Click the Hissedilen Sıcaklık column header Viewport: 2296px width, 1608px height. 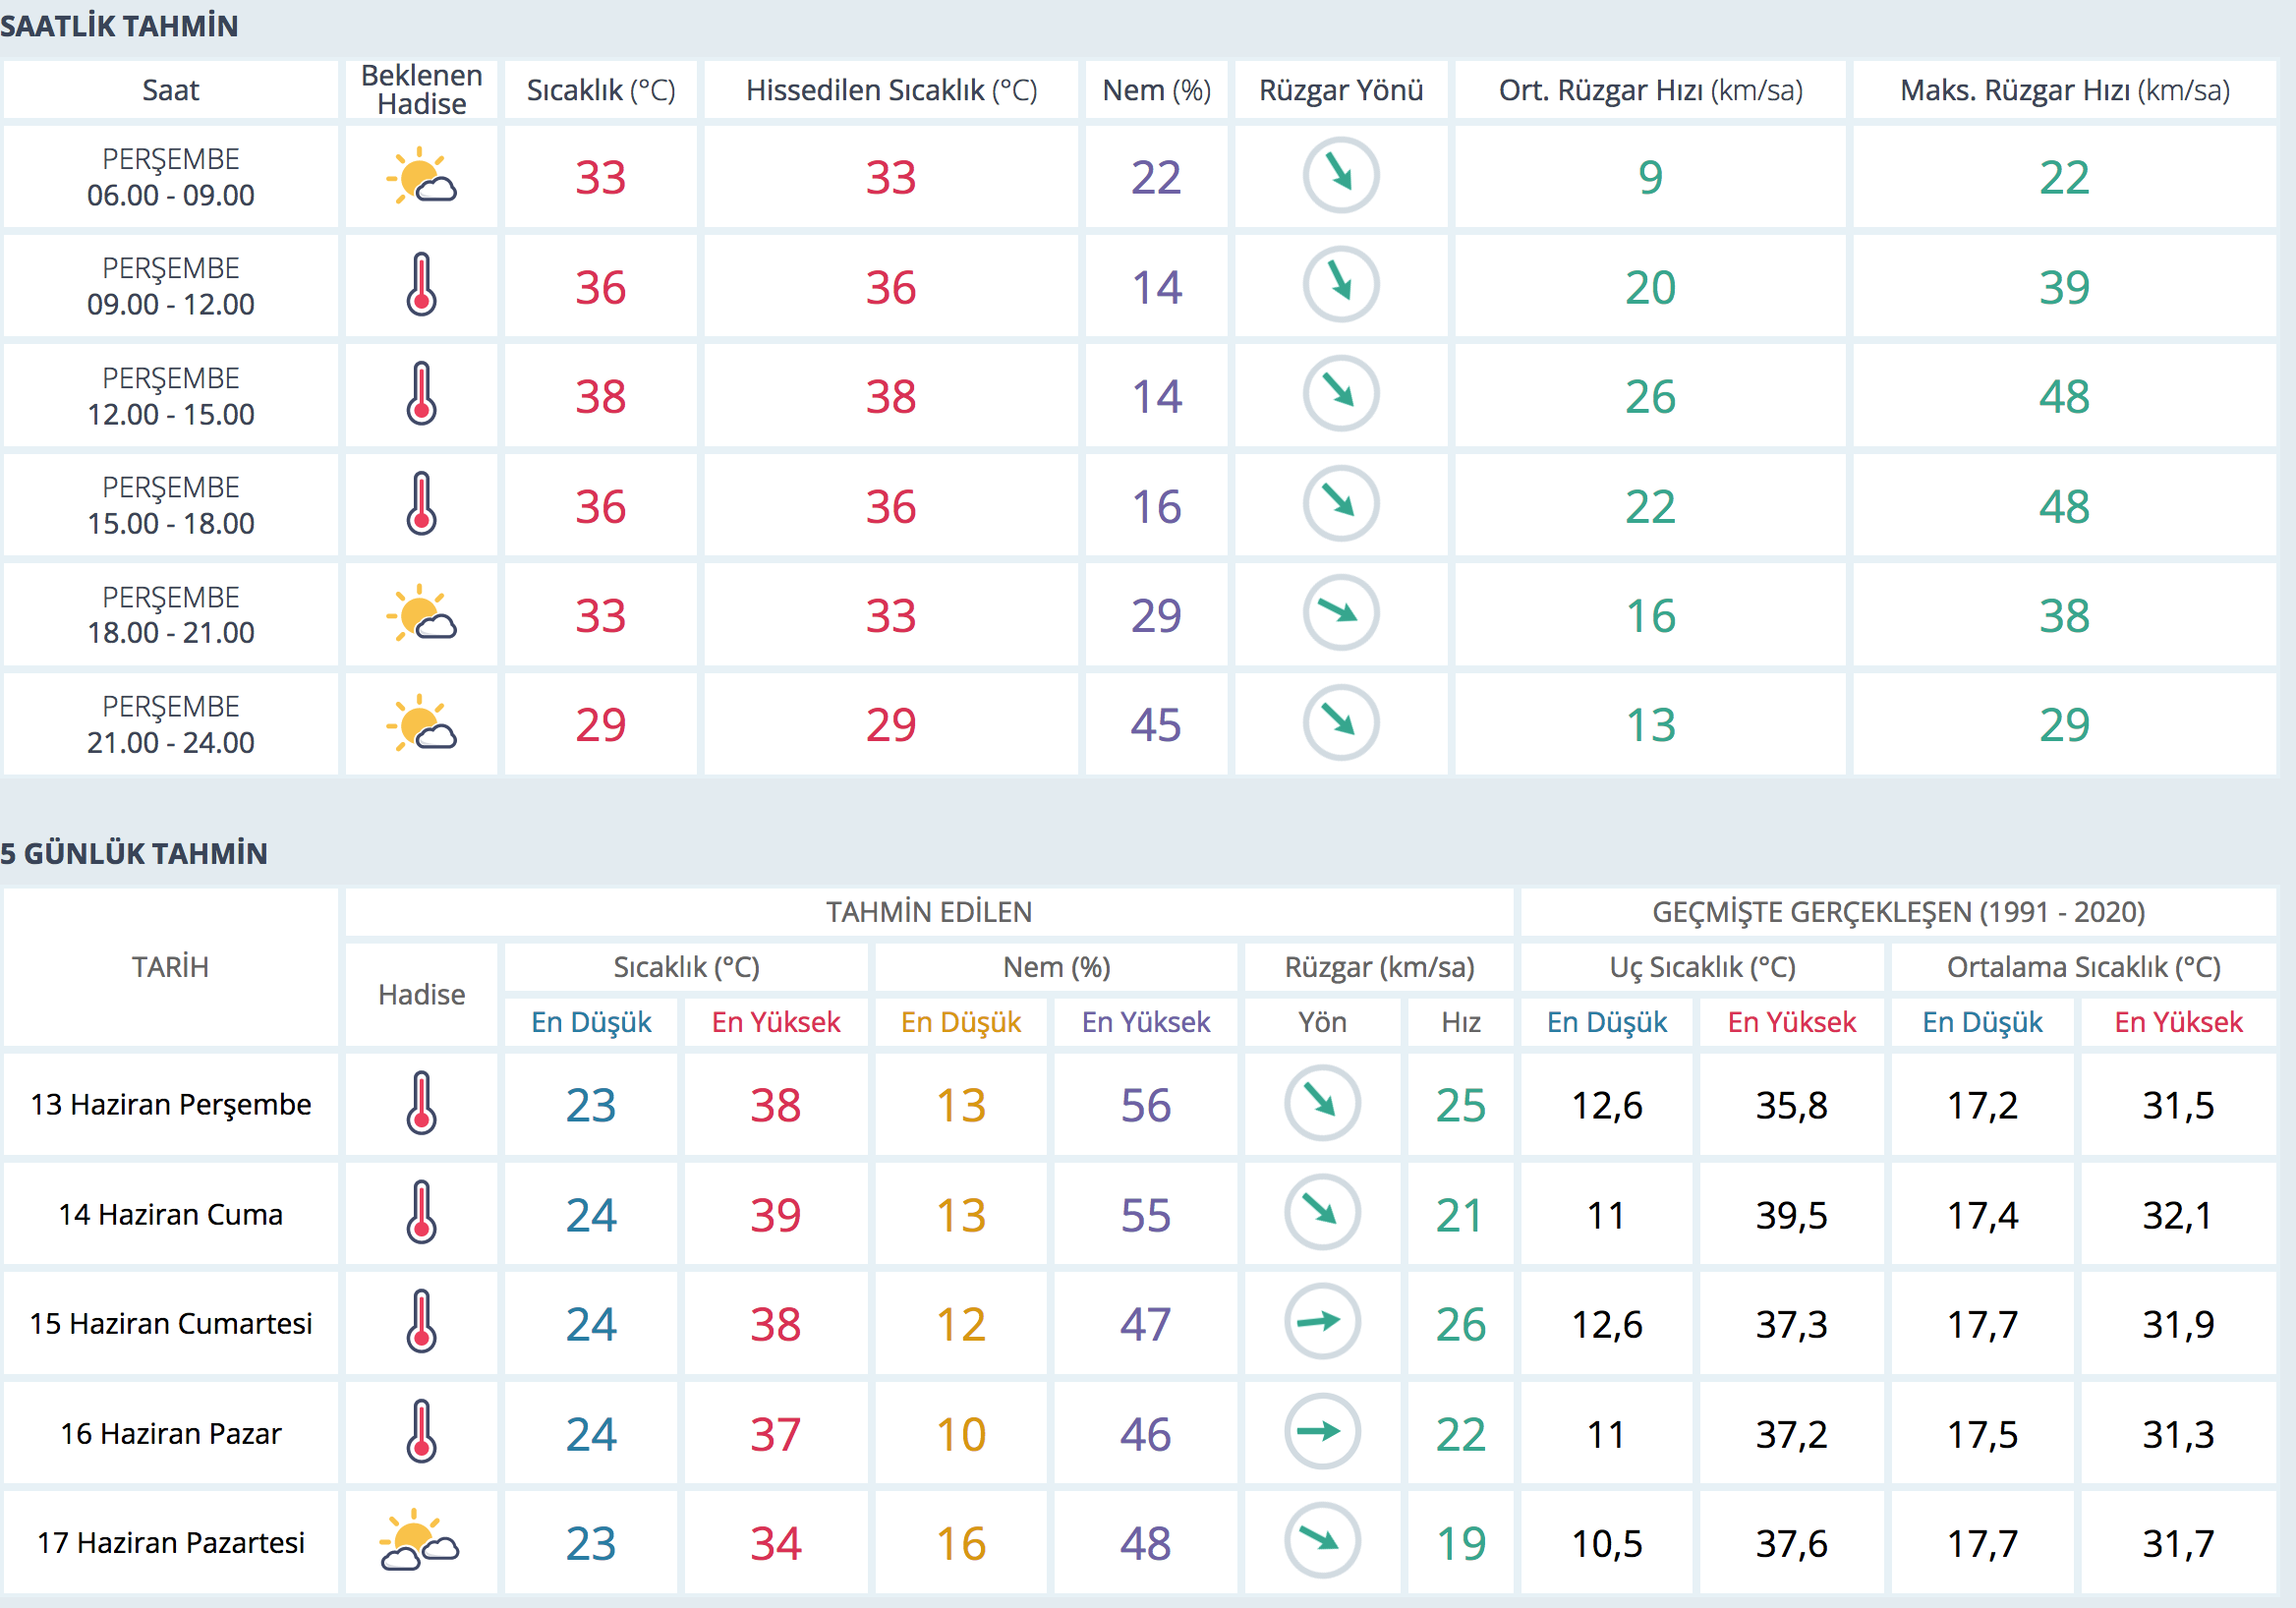point(891,90)
